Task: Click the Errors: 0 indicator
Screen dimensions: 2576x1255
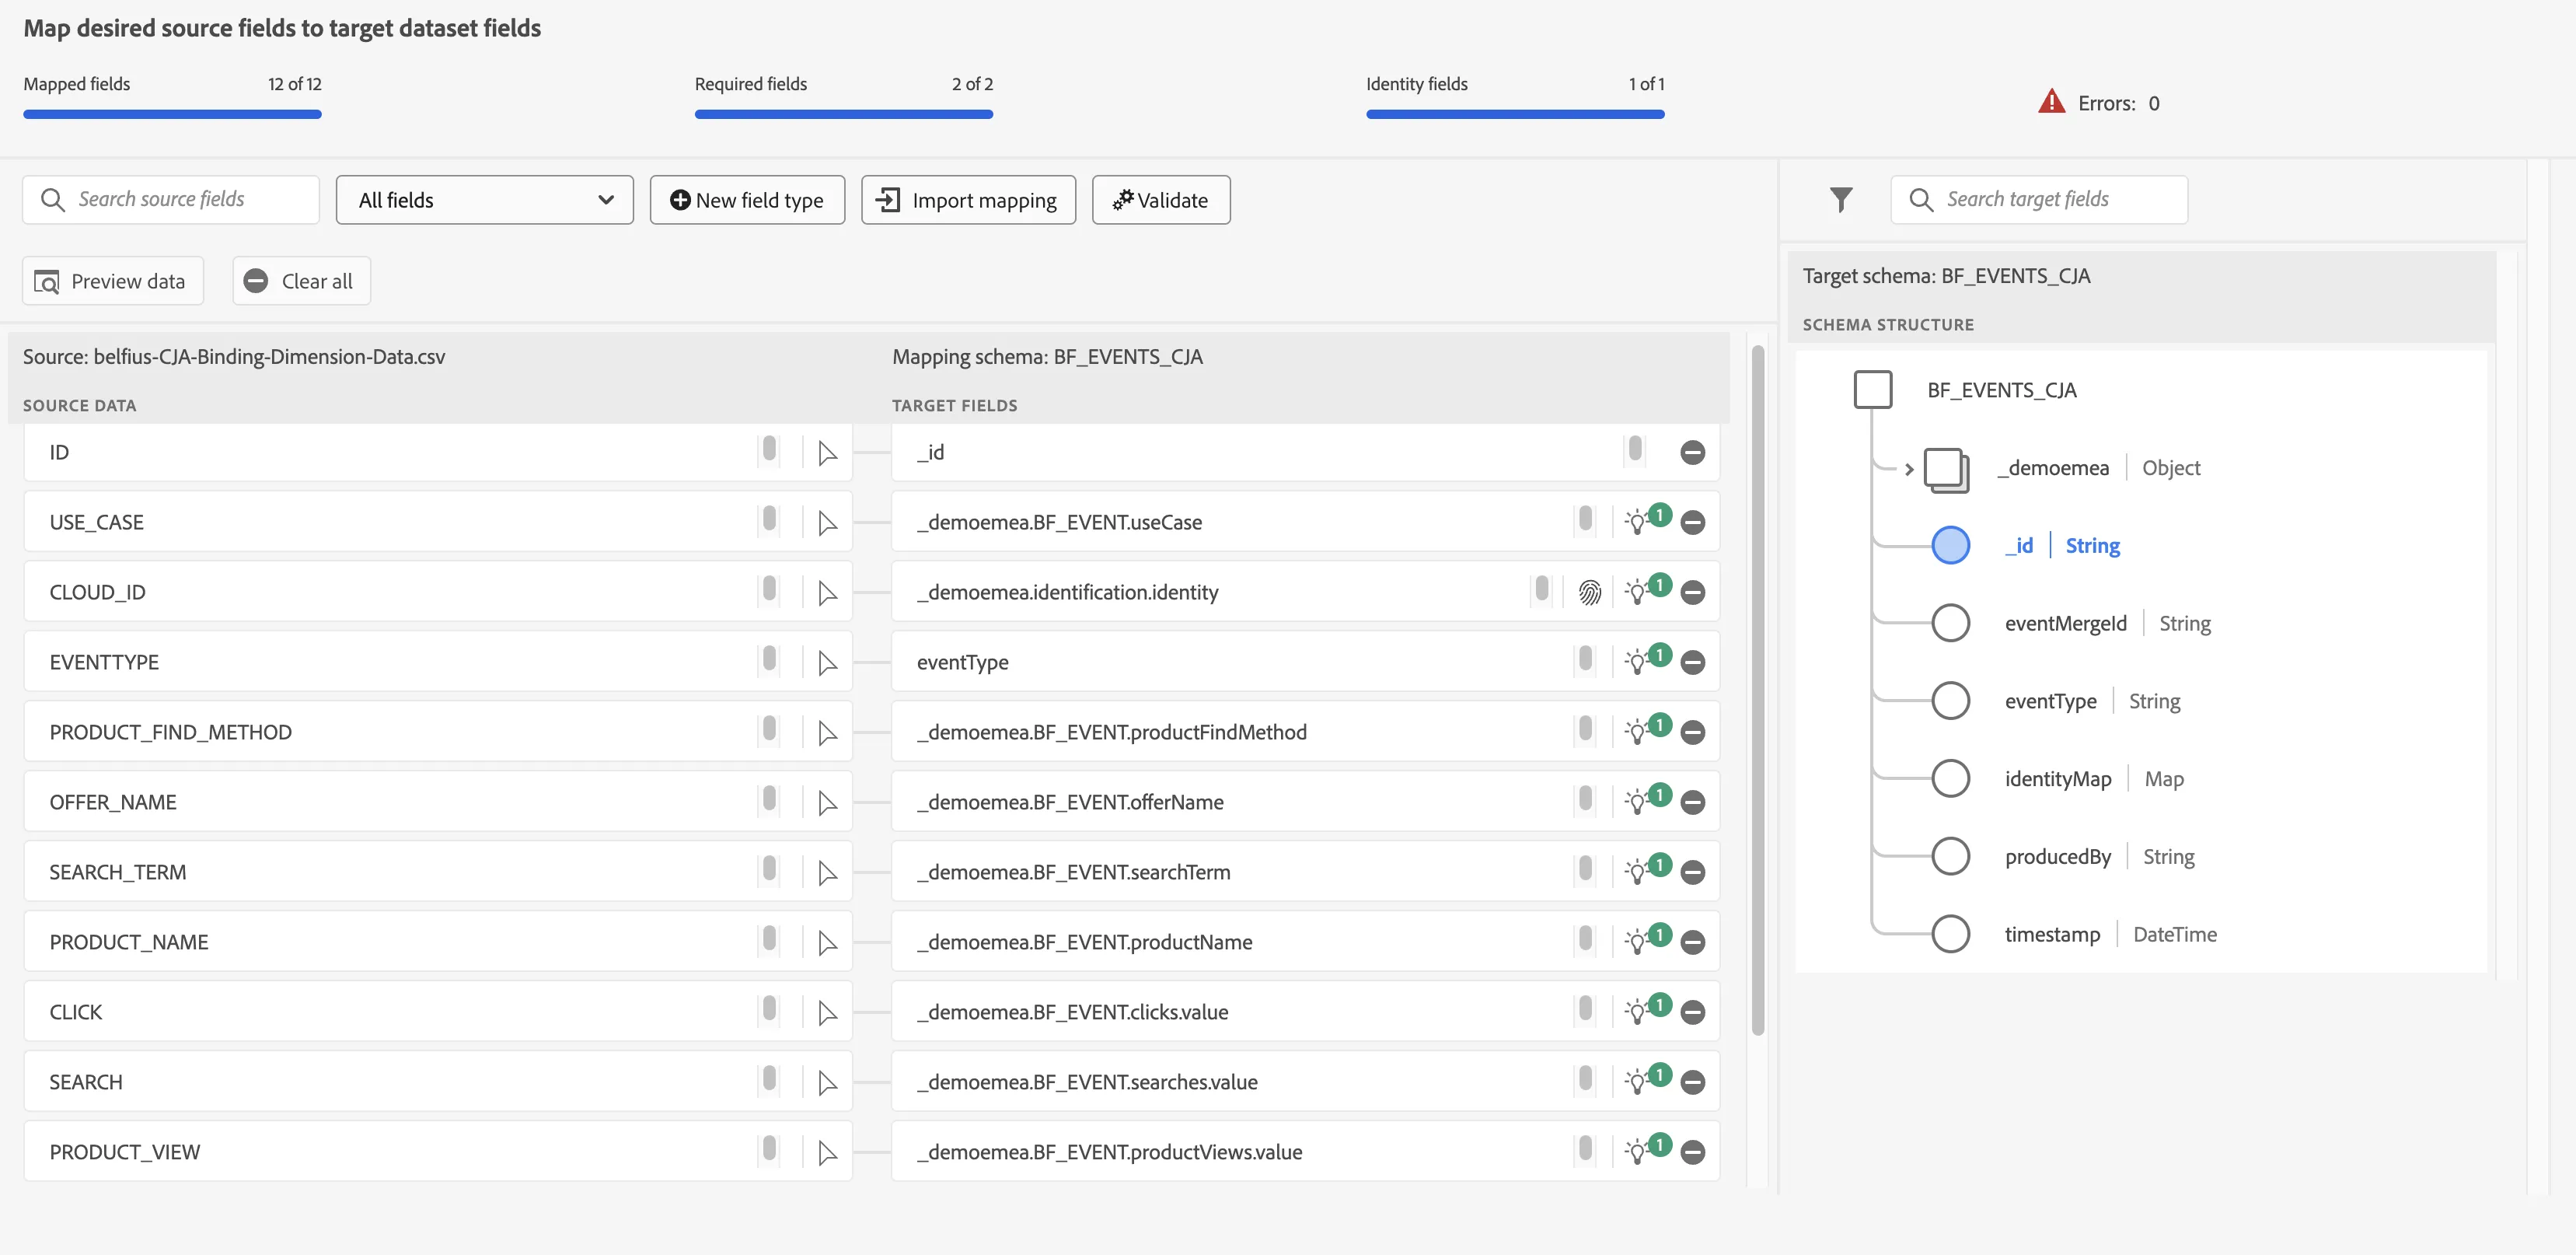Action: 2099,103
